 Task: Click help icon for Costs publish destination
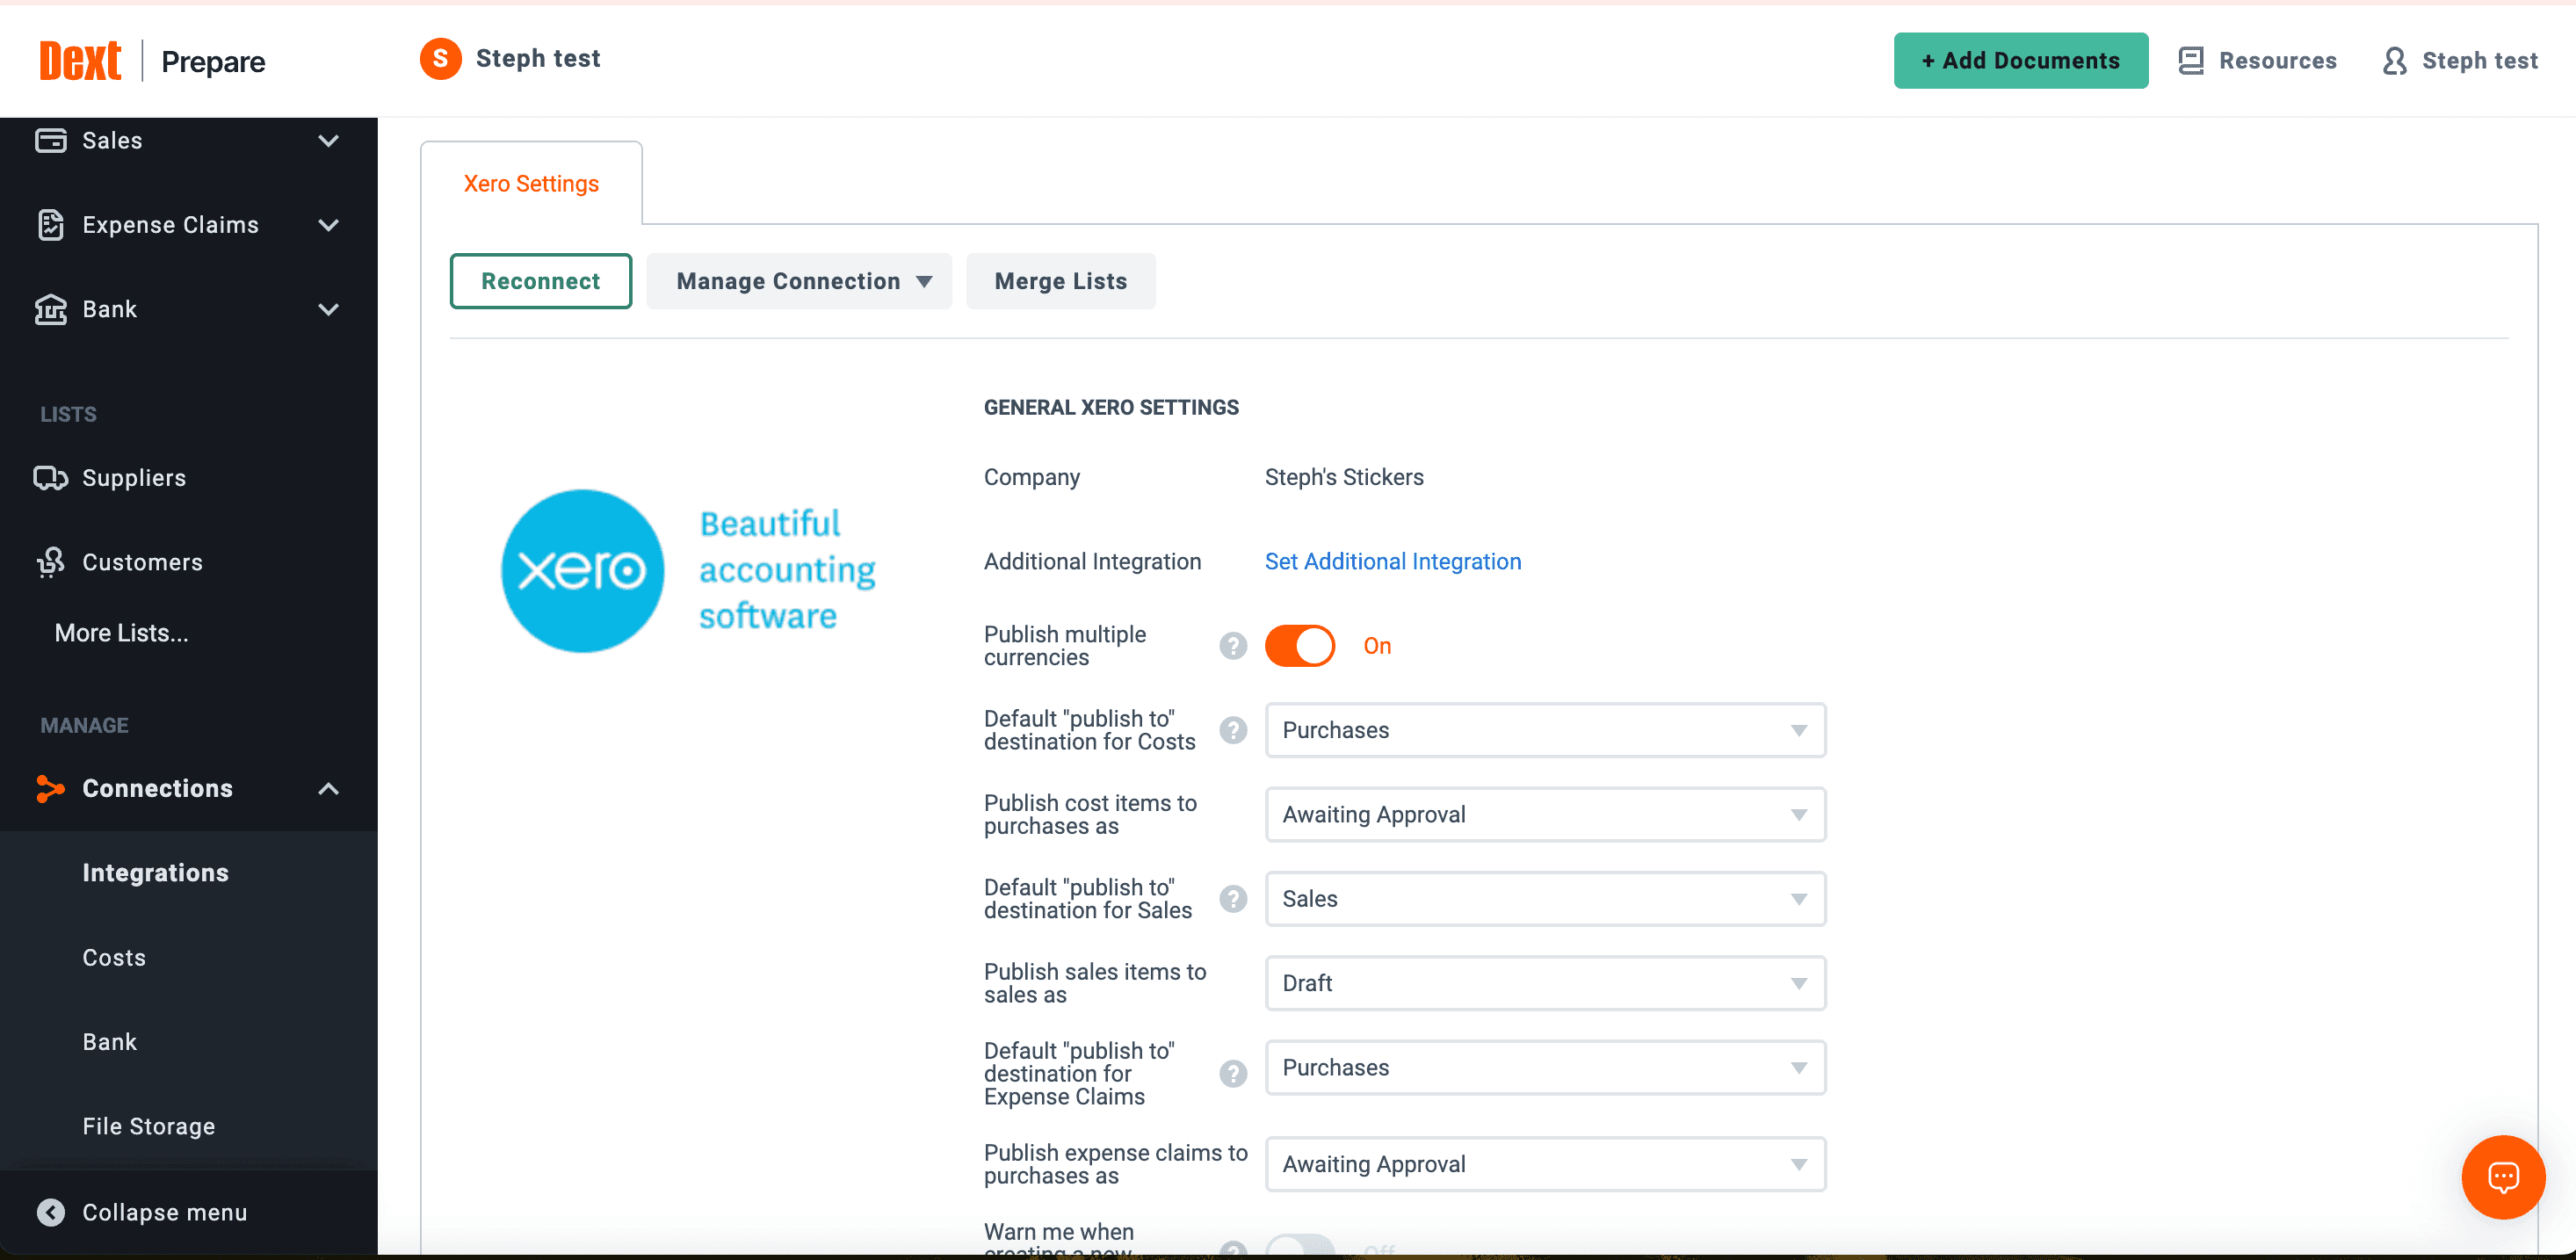pyautogui.click(x=1233, y=730)
